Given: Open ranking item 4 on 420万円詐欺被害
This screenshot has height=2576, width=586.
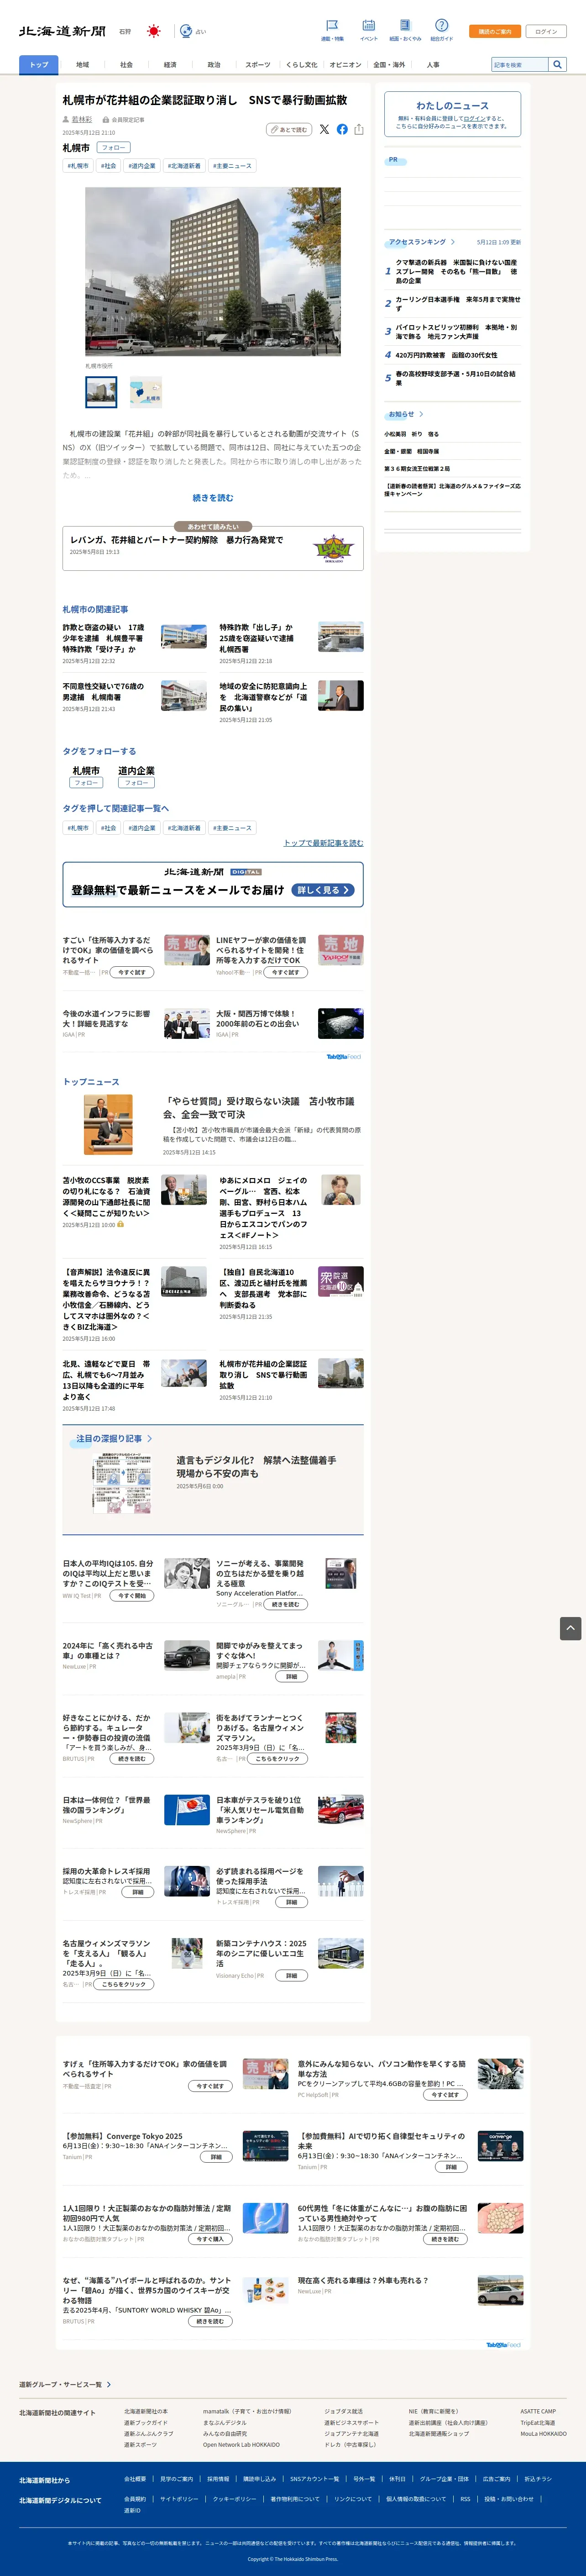Looking at the screenshot, I should tap(446, 355).
